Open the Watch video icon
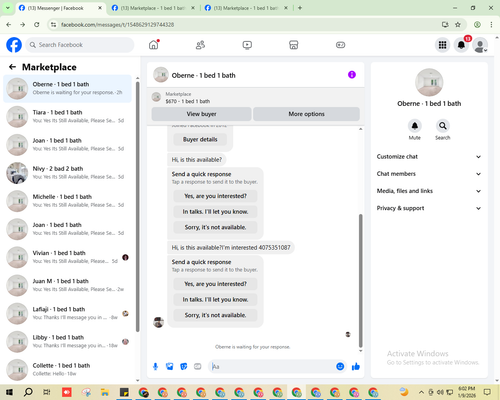 (x=247, y=45)
